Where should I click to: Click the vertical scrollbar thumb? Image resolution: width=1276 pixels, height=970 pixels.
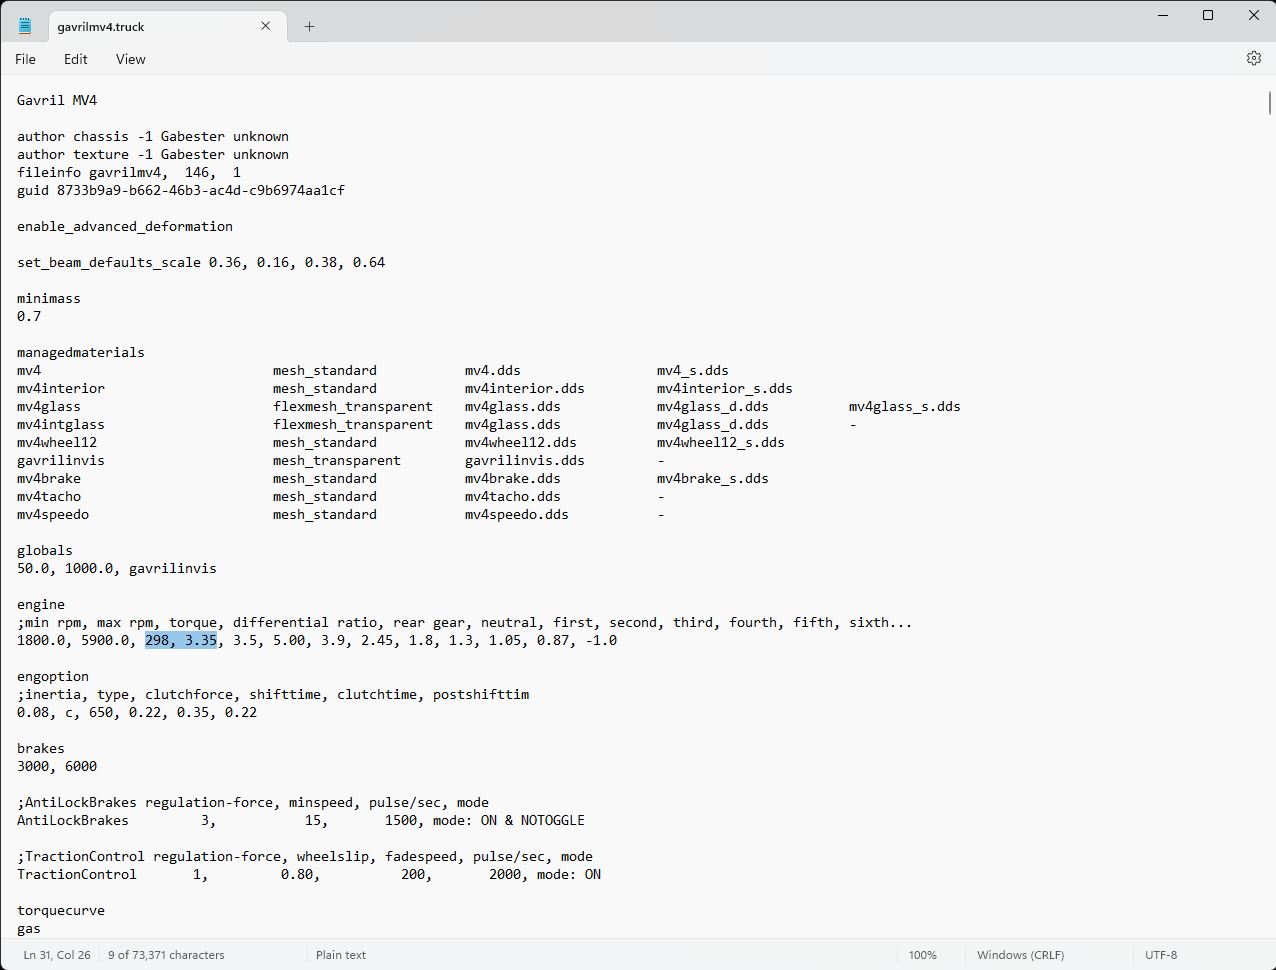point(1269,103)
